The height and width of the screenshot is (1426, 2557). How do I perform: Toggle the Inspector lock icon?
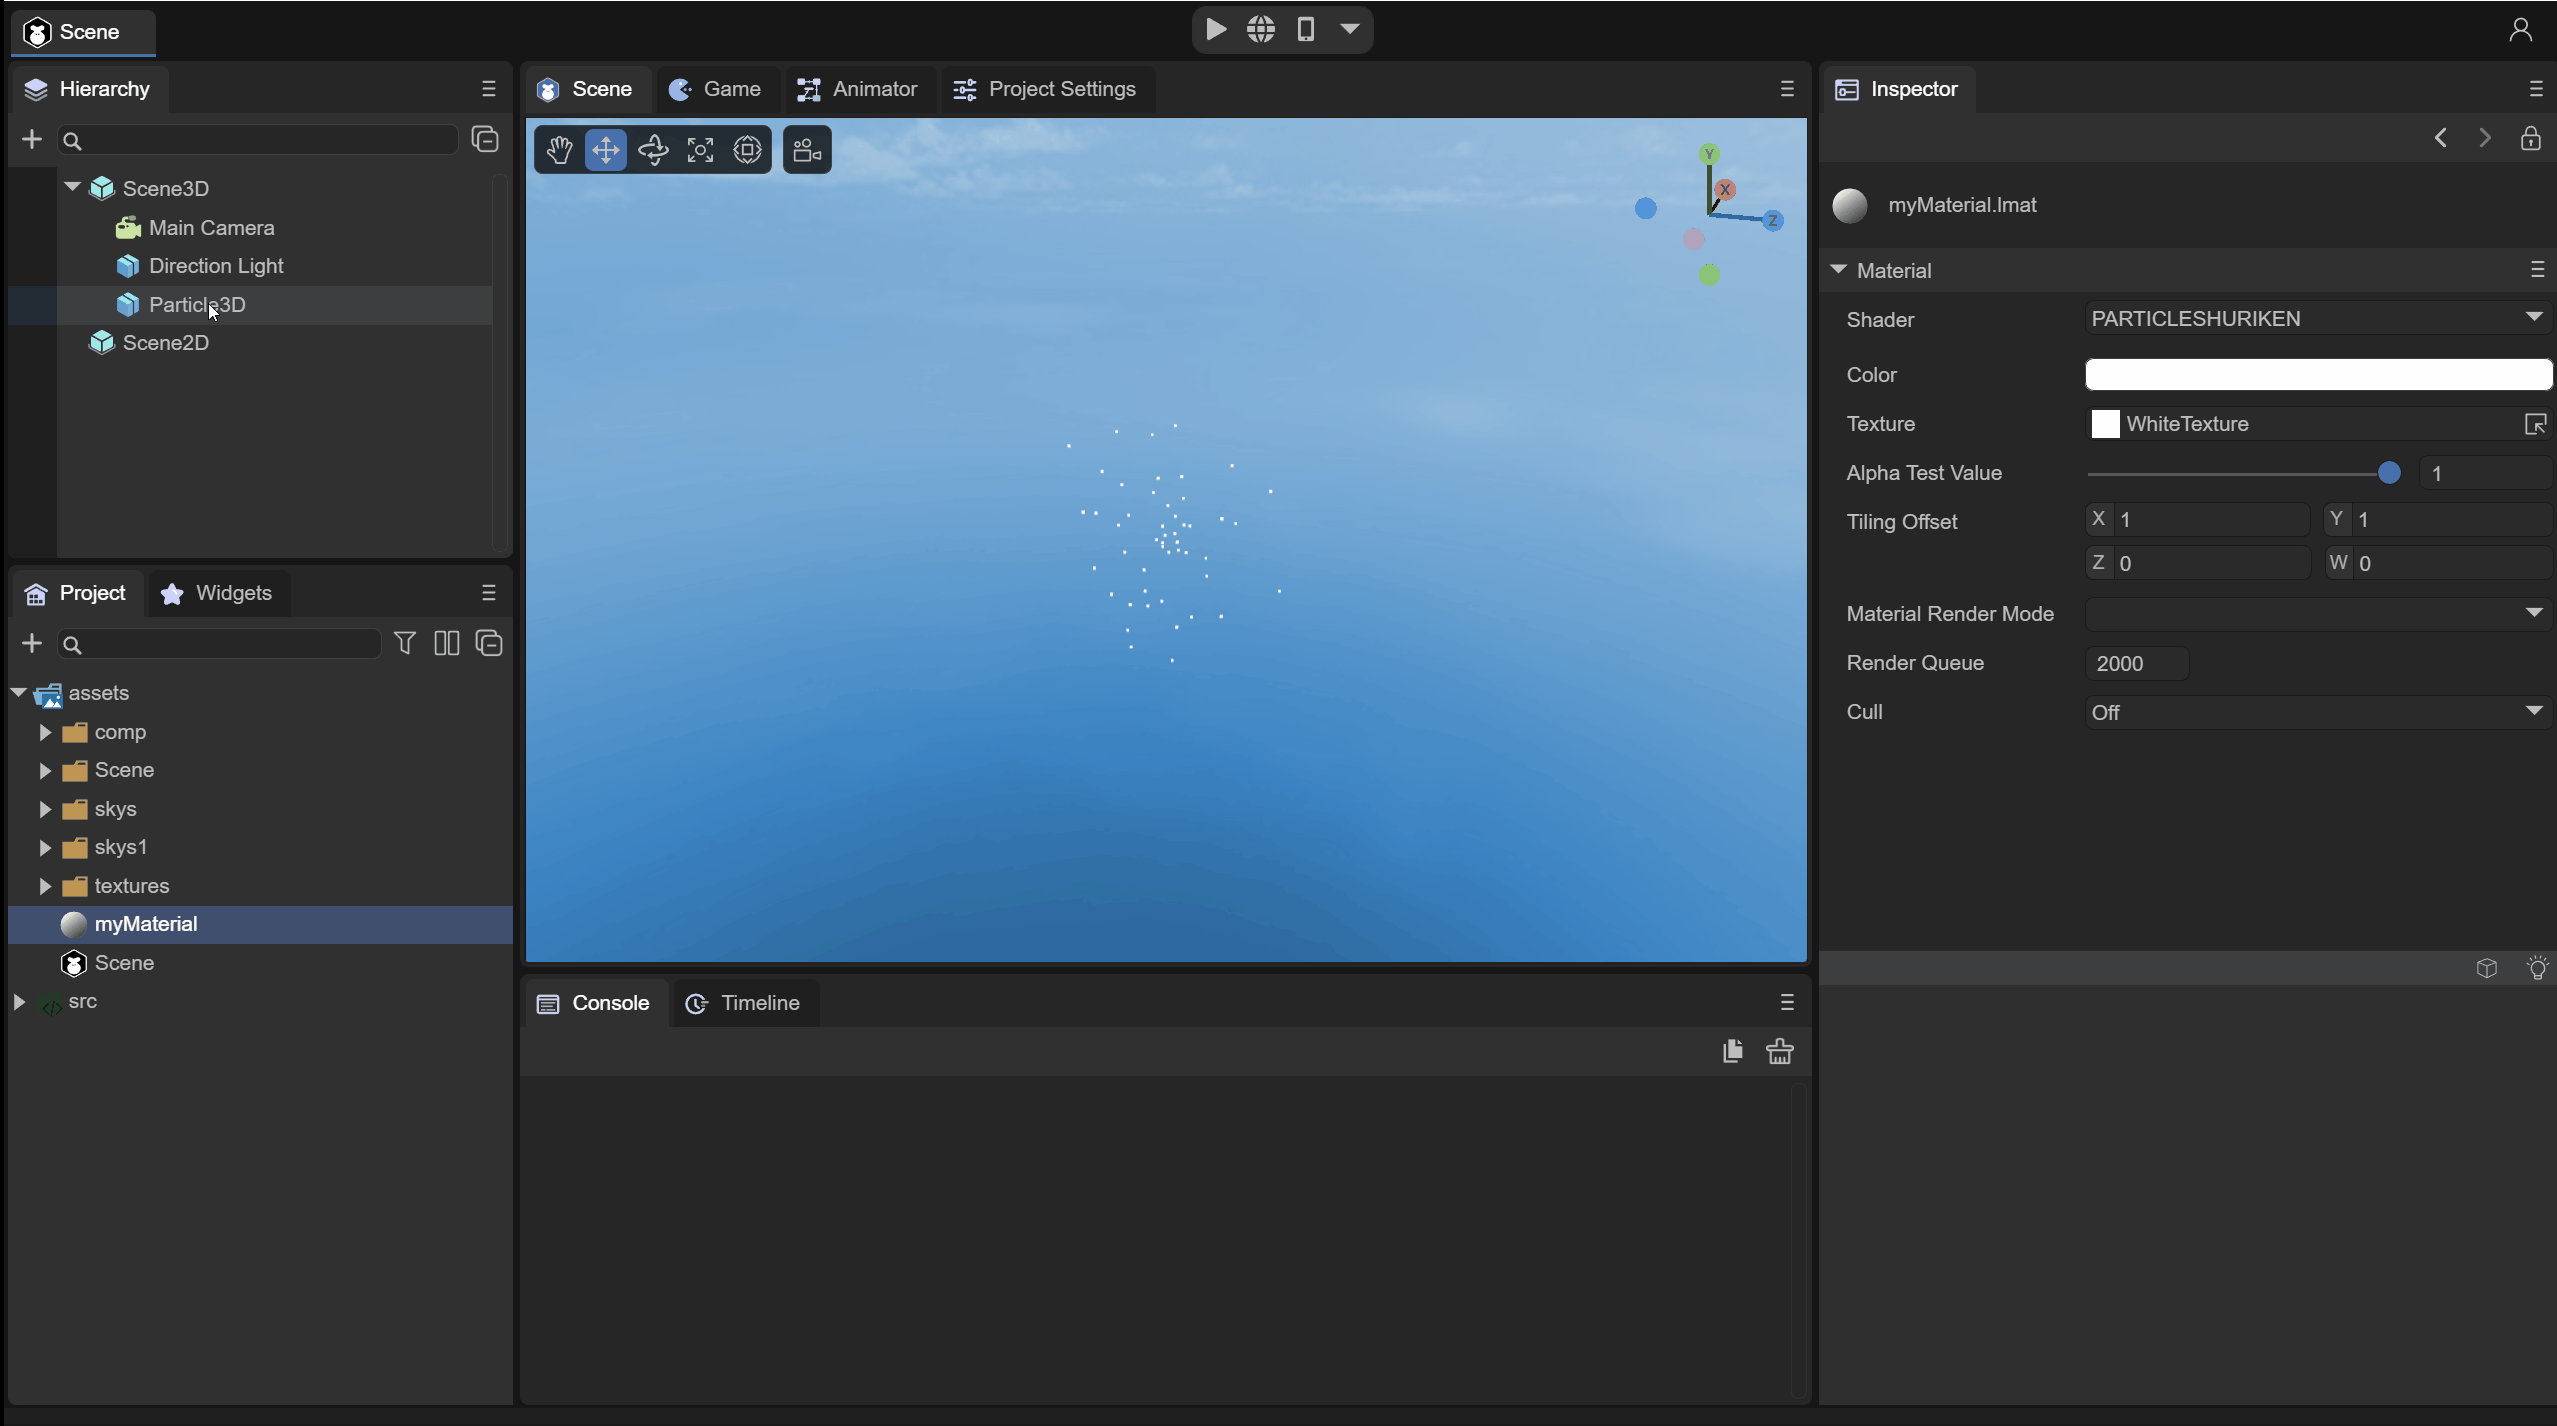pos(2530,138)
